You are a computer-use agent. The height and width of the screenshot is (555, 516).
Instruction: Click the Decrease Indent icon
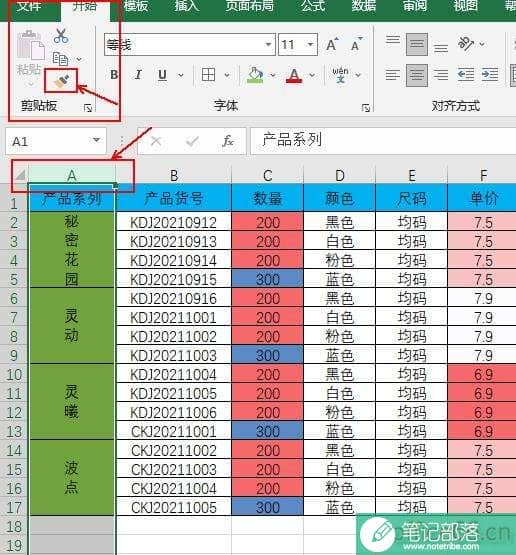coord(466,75)
